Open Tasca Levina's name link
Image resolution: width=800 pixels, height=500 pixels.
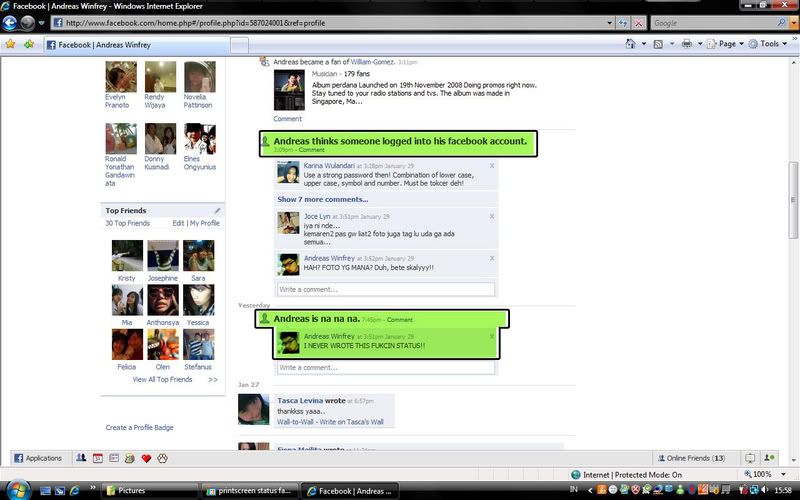pyautogui.click(x=300, y=401)
